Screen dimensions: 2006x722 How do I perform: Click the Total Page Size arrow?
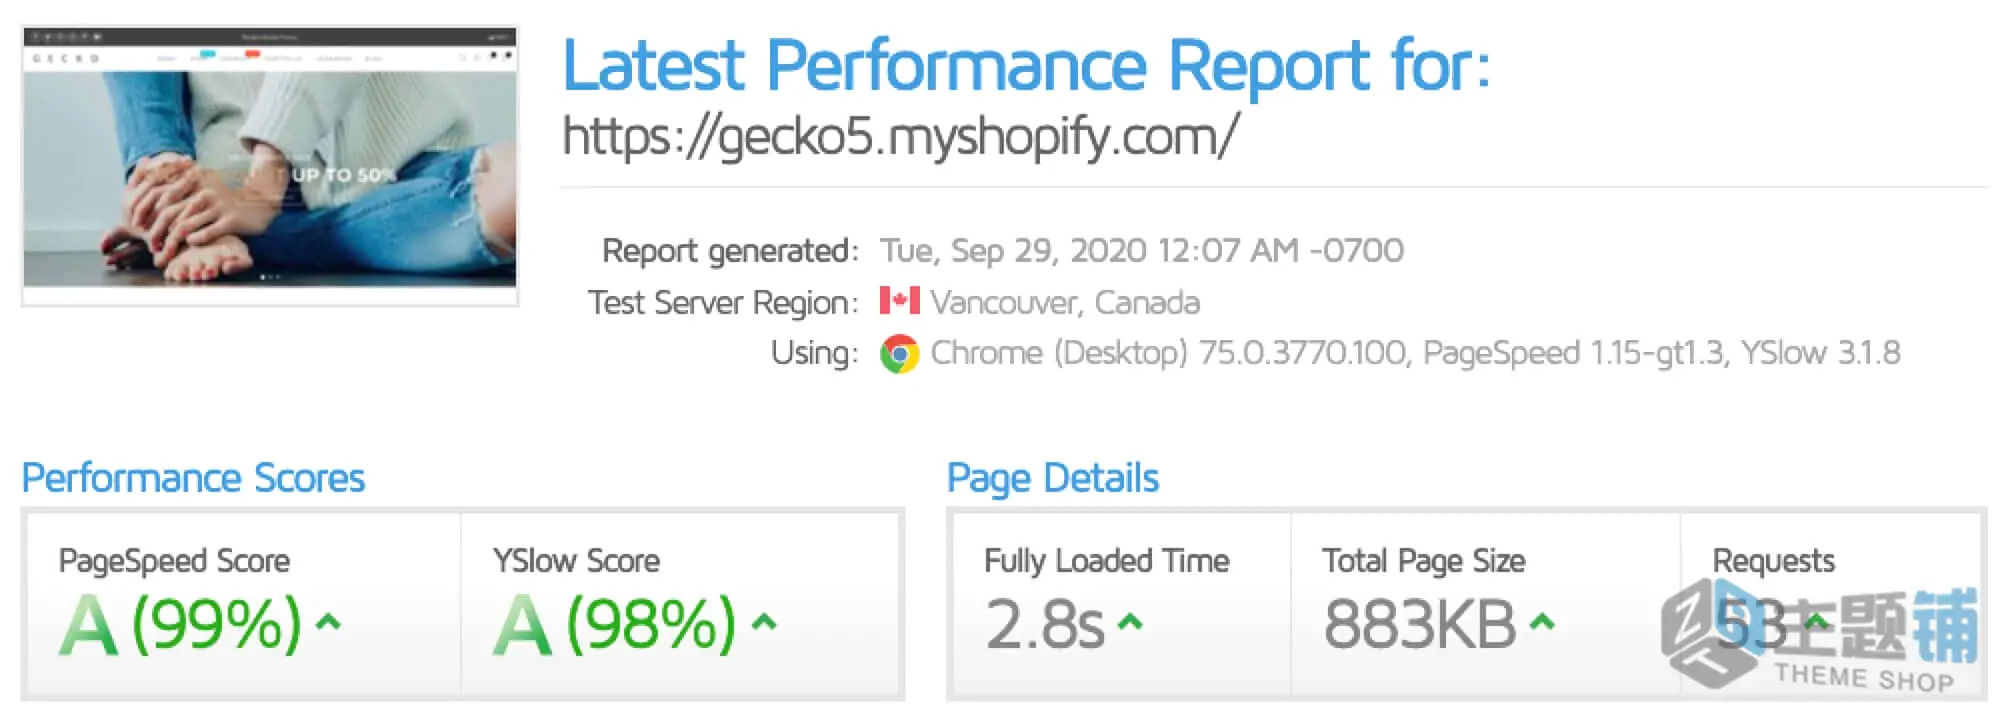(x=1542, y=622)
